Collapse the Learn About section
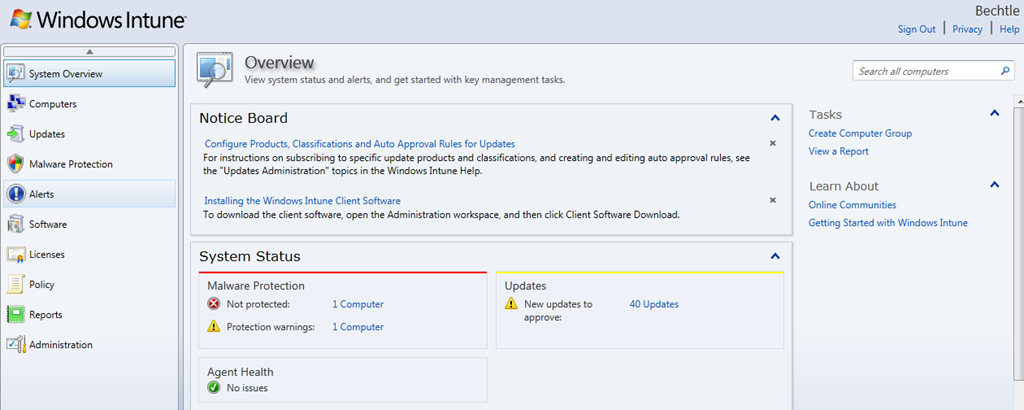 pyautogui.click(x=994, y=185)
